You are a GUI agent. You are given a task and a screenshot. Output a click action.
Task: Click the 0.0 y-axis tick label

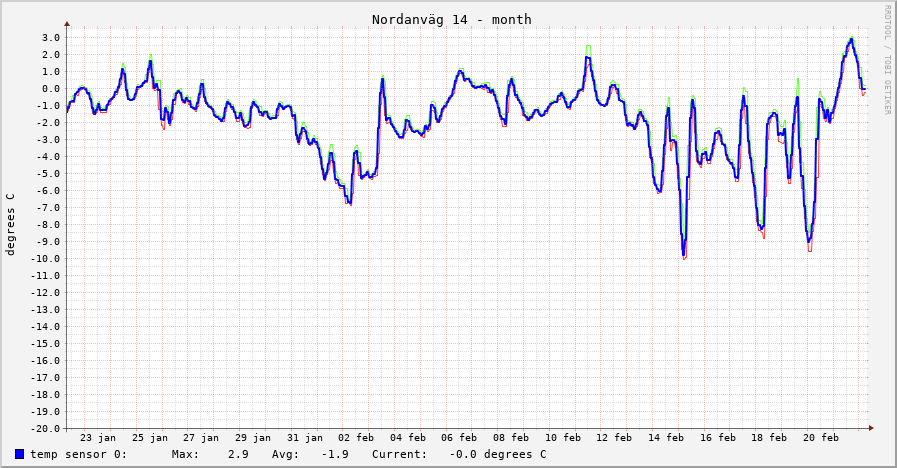click(50, 89)
